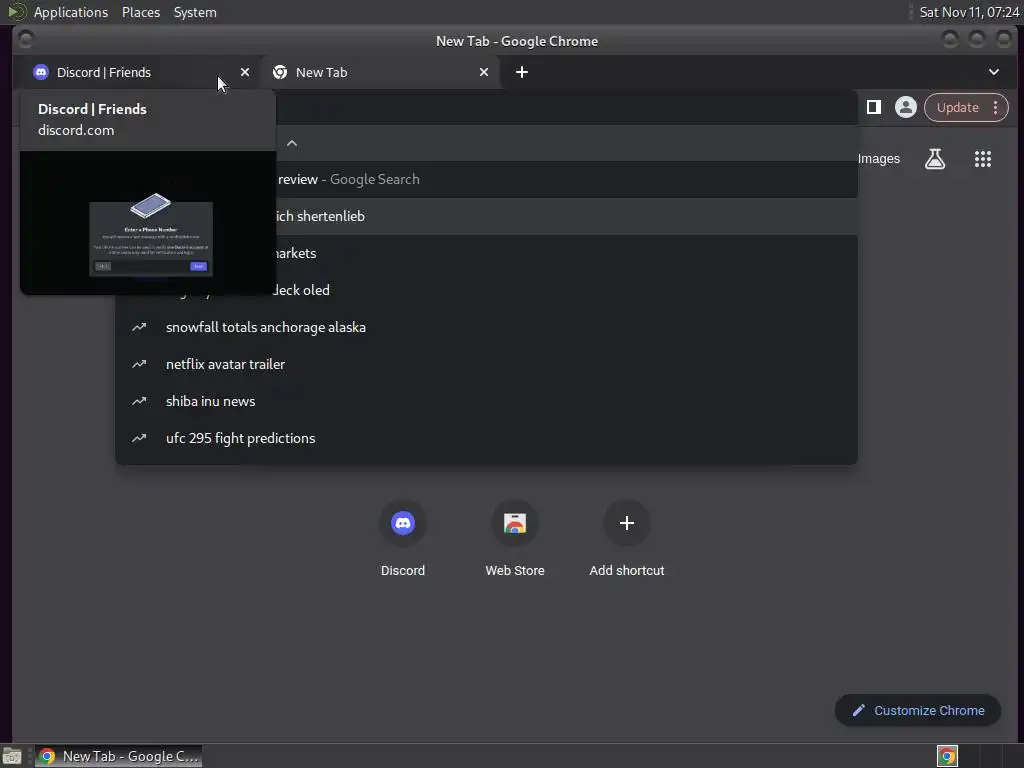Viewport: 1024px width, 768px height.
Task: Open Search Labs flask icon
Action: (935, 159)
